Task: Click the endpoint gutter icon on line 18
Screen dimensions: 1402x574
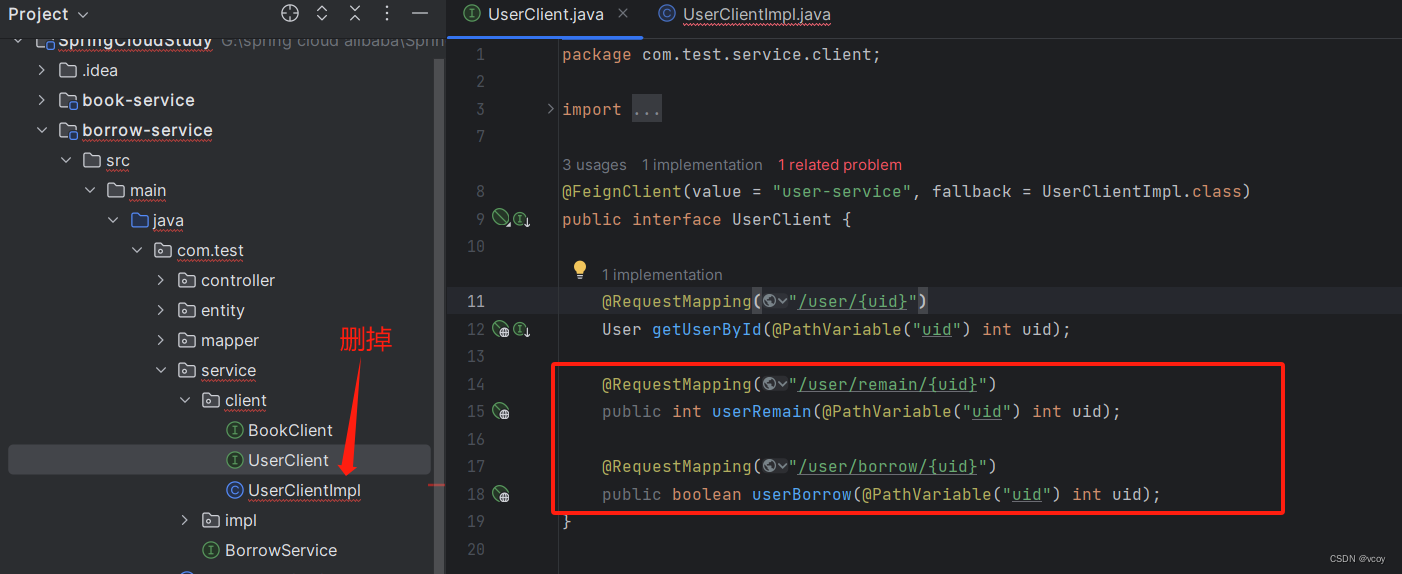Action: point(501,494)
